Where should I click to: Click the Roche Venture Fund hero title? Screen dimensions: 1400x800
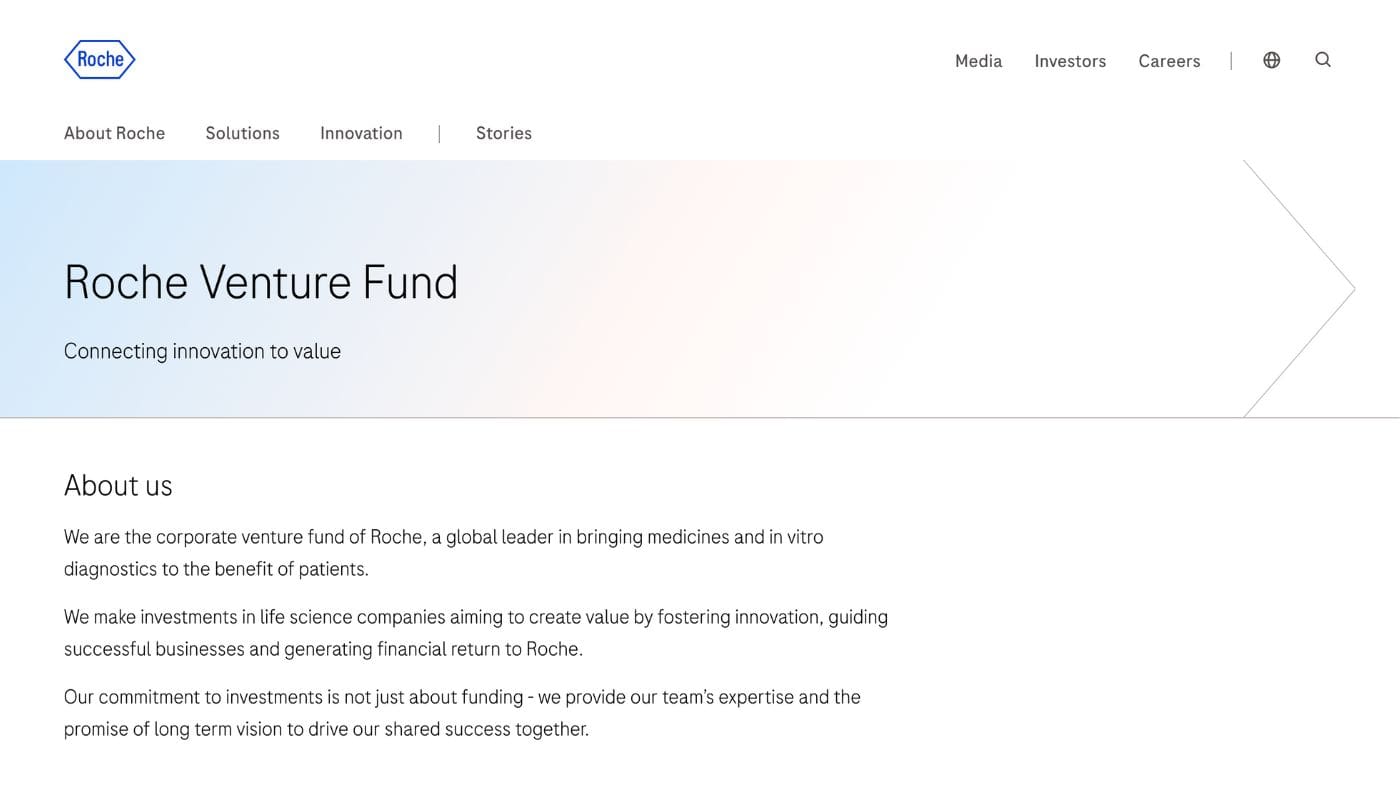pos(261,284)
